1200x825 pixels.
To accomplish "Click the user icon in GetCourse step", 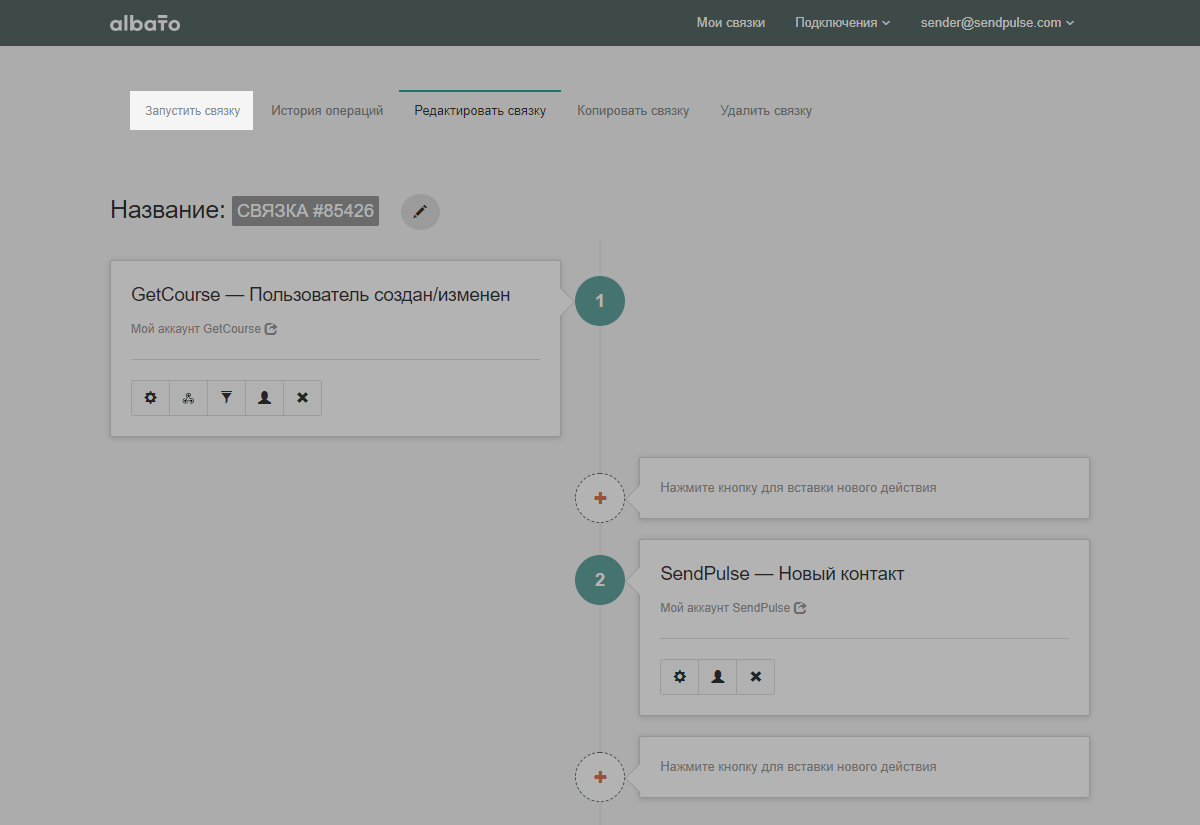I will click(264, 398).
